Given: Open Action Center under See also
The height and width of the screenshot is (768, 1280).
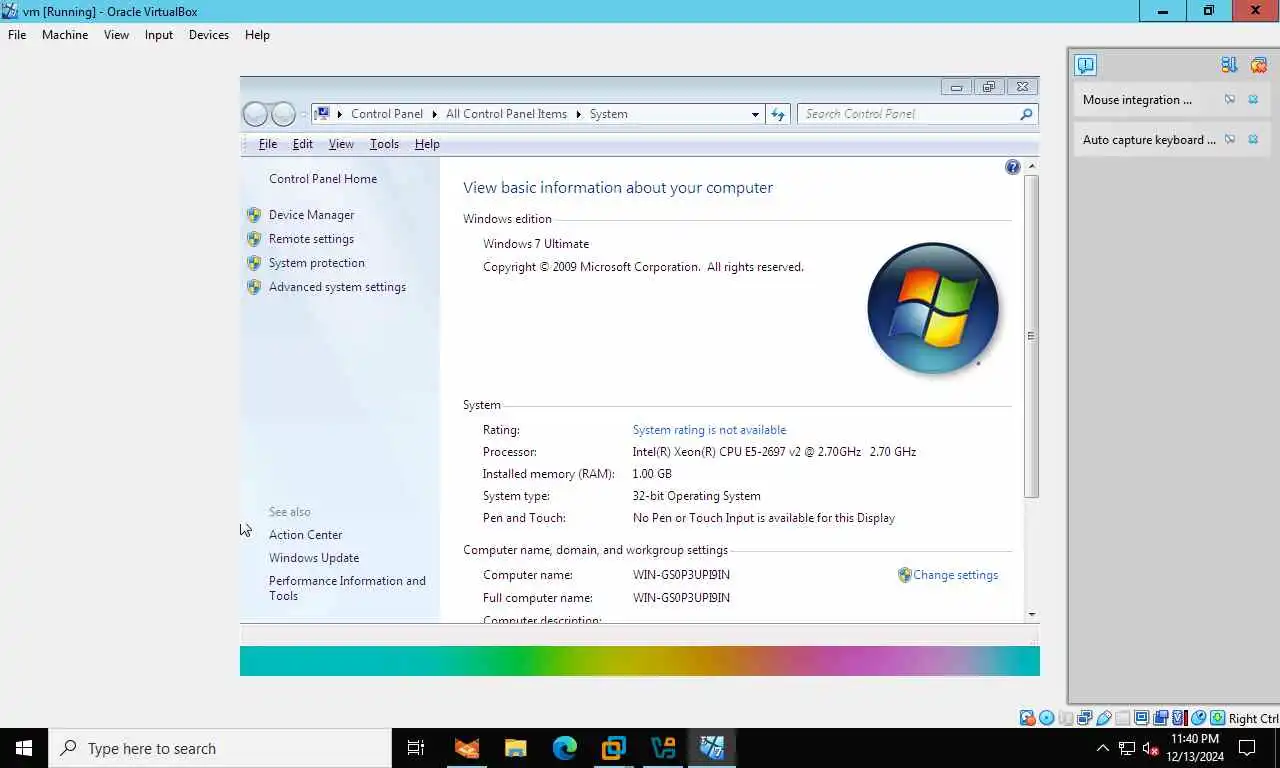Looking at the screenshot, I should pyautogui.click(x=305, y=535).
